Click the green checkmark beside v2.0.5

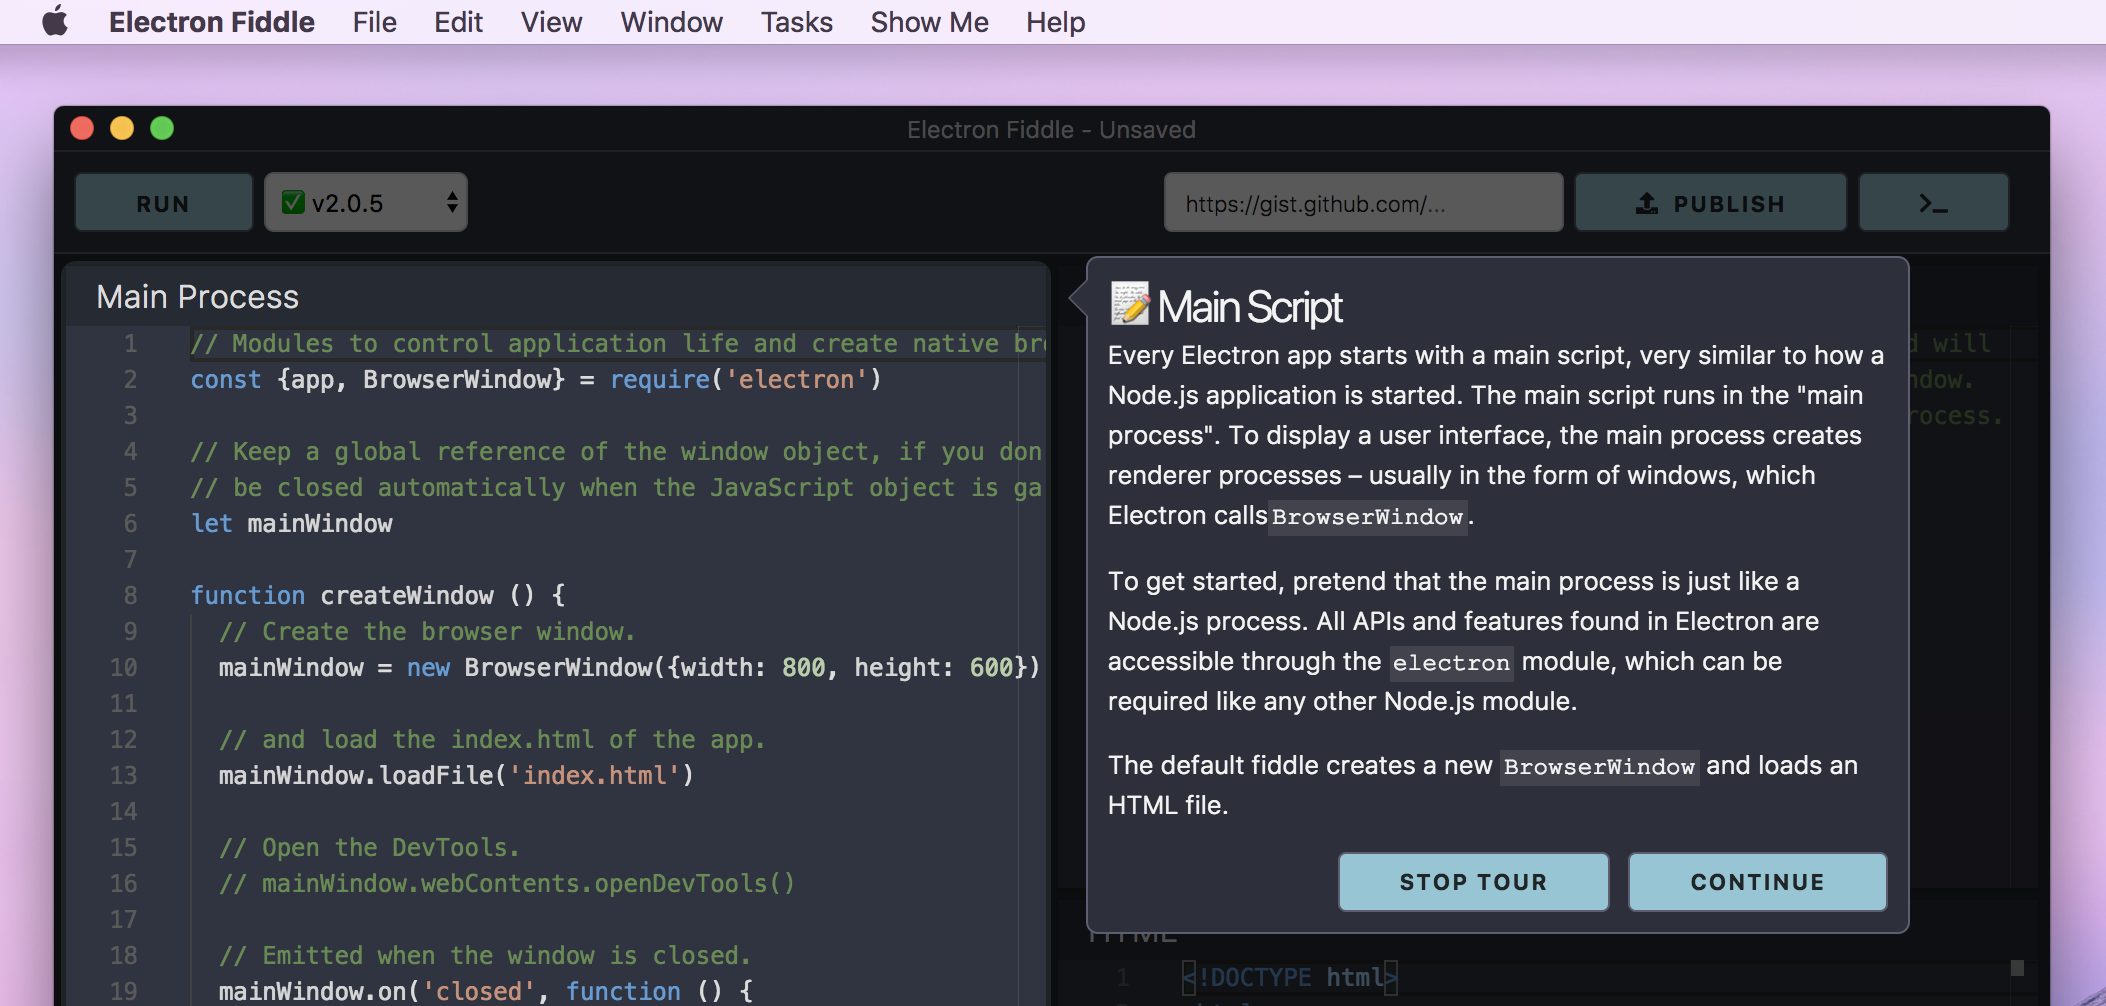point(291,202)
